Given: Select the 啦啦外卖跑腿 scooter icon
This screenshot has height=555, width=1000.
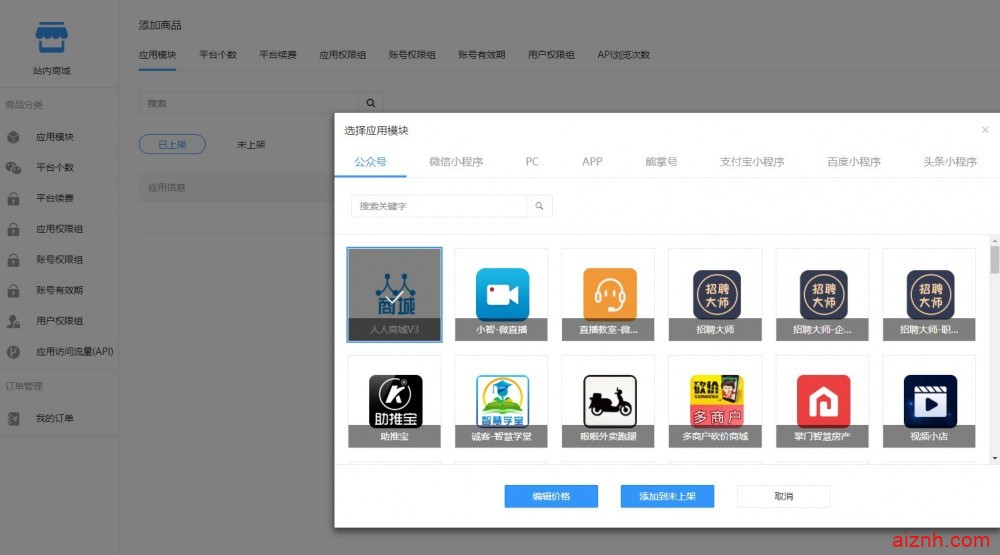Looking at the screenshot, I should click(x=609, y=401).
